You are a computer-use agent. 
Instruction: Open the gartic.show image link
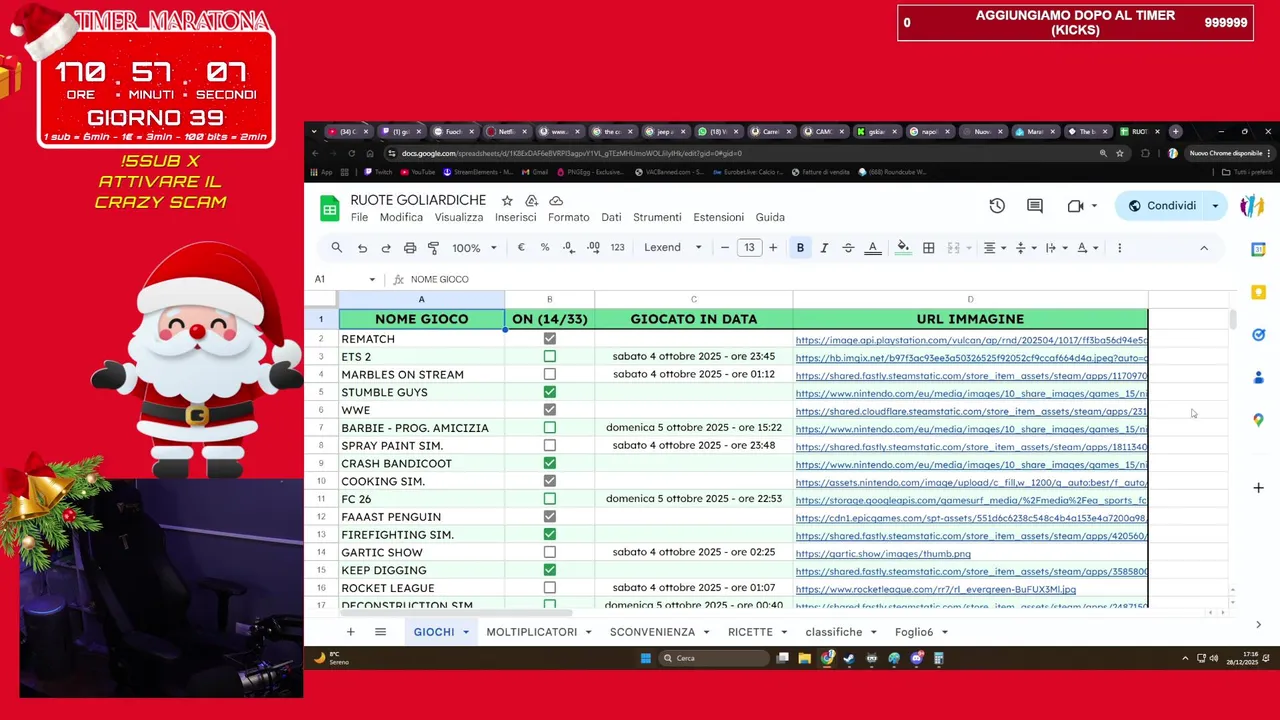883,554
